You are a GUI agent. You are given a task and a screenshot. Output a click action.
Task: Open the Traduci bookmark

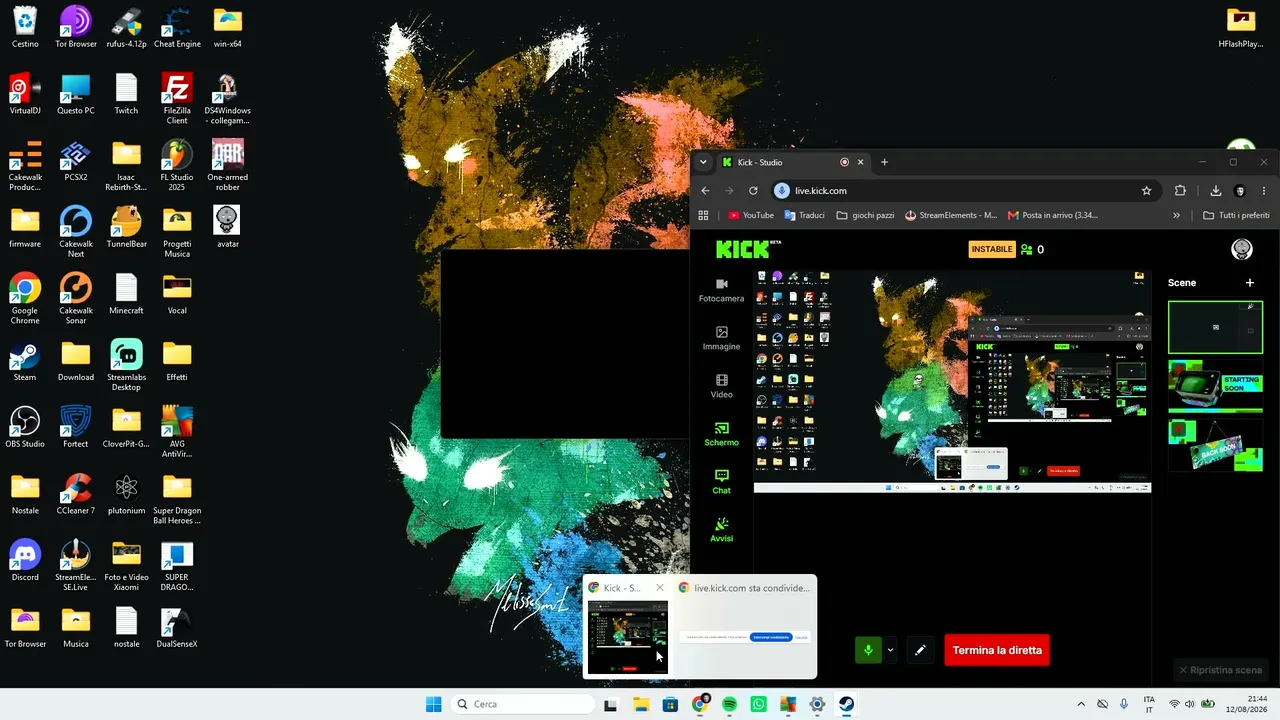click(804, 215)
